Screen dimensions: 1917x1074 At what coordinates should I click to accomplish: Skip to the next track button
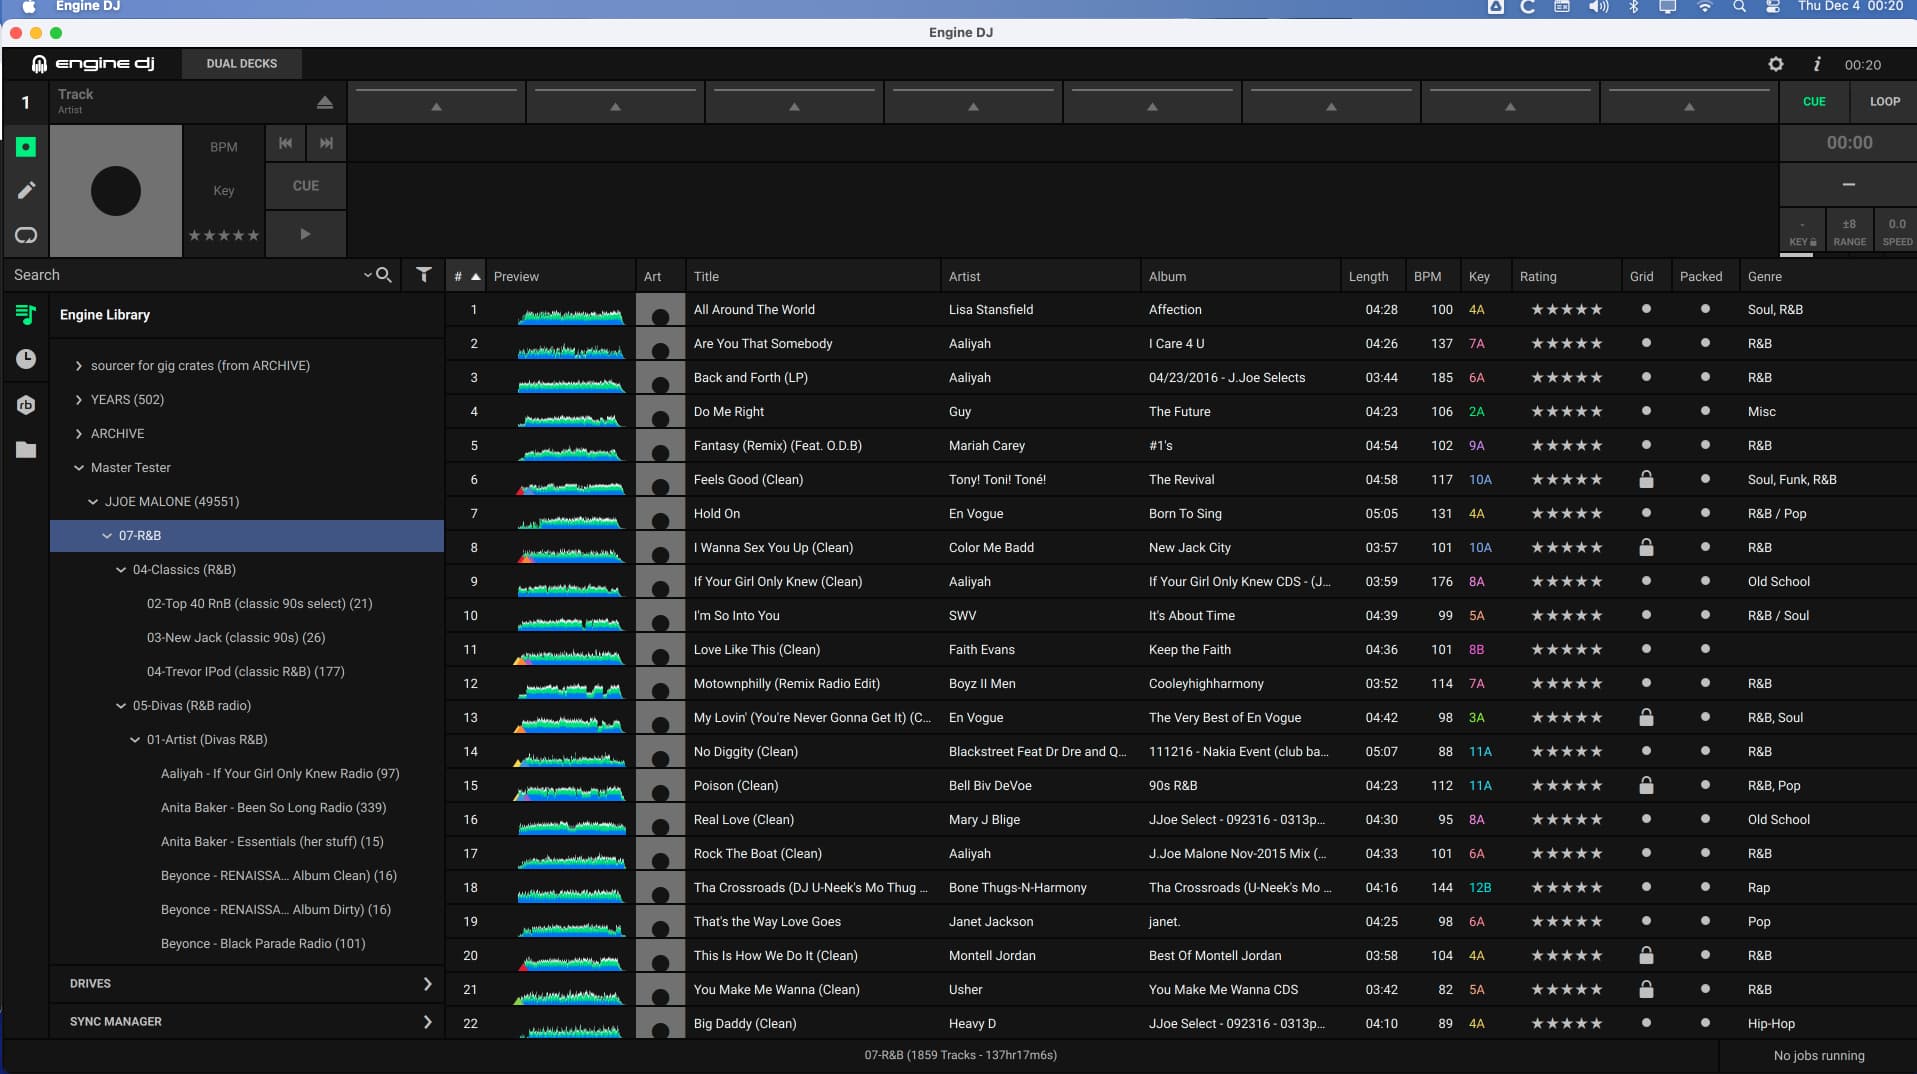pyautogui.click(x=326, y=143)
